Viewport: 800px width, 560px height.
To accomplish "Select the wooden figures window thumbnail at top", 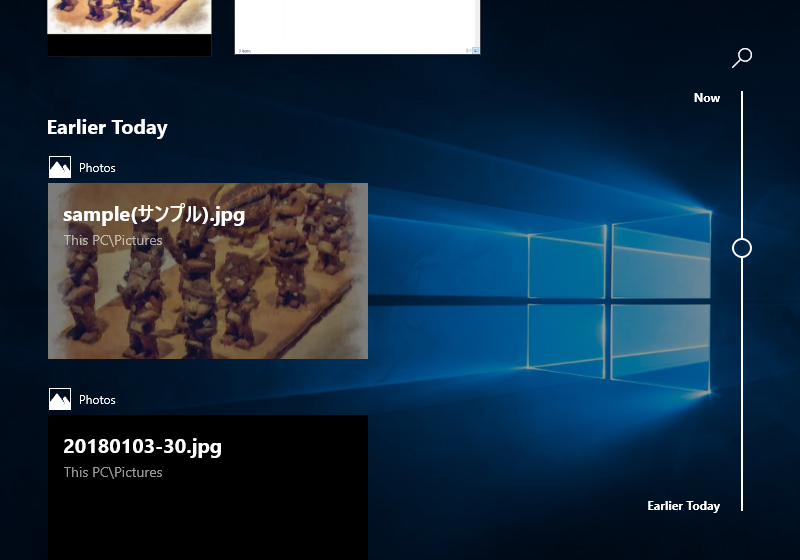I will click(x=129, y=27).
